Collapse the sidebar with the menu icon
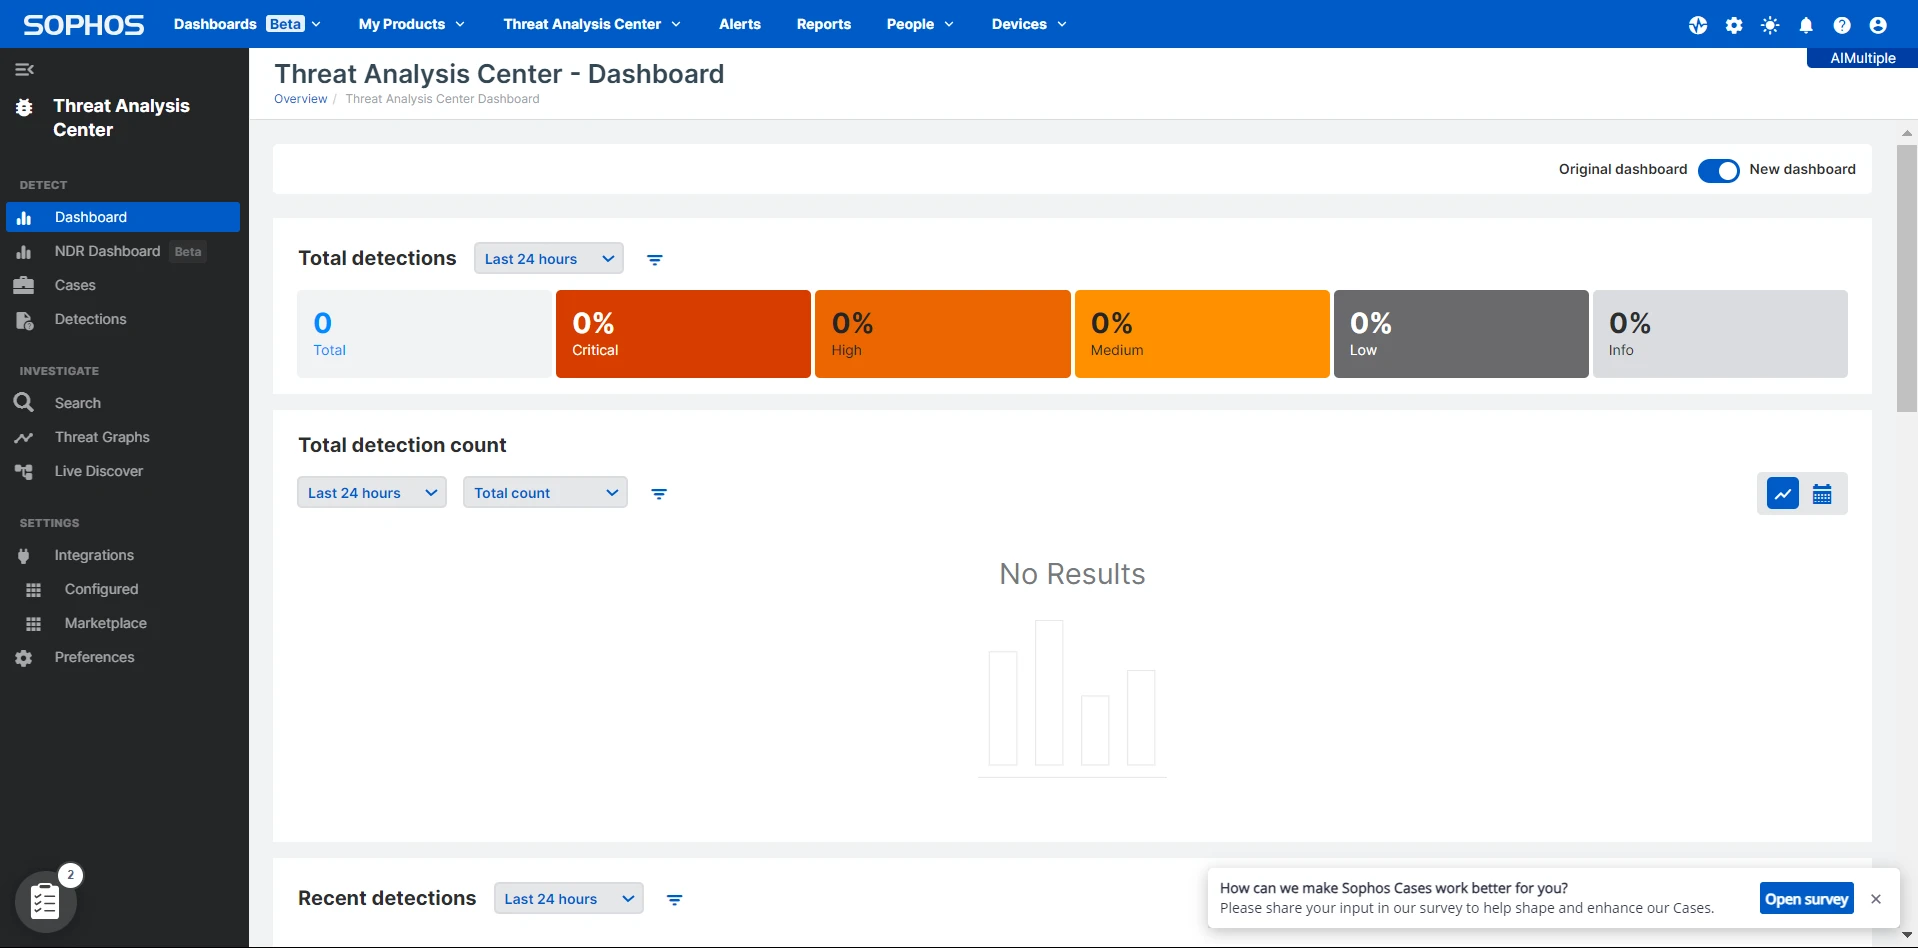Viewport: 1918px width, 948px height. click(25, 69)
